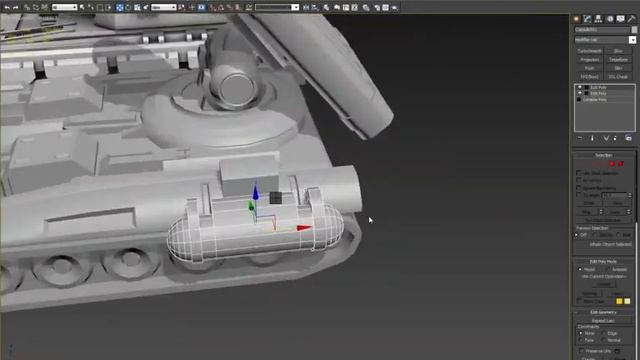Toggle the Snaps Toggle icon

coord(212,7)
